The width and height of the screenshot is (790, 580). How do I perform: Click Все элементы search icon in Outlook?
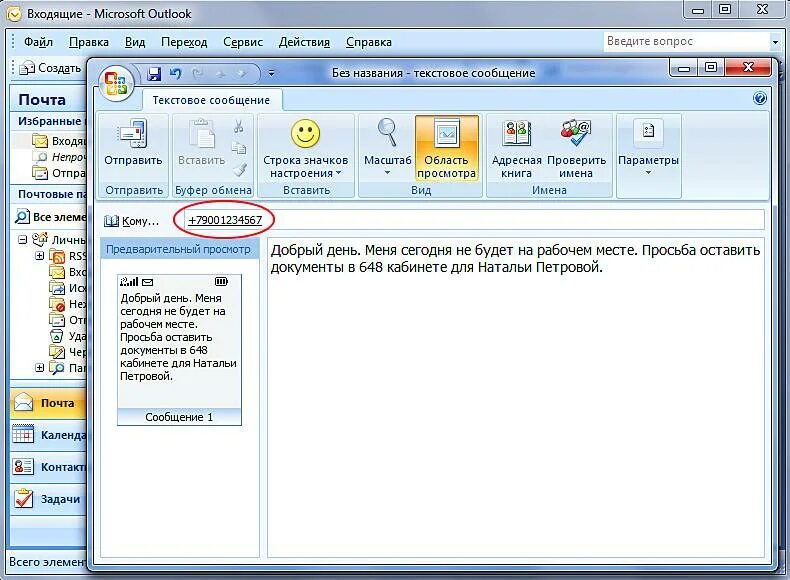(x=22, y=217)
